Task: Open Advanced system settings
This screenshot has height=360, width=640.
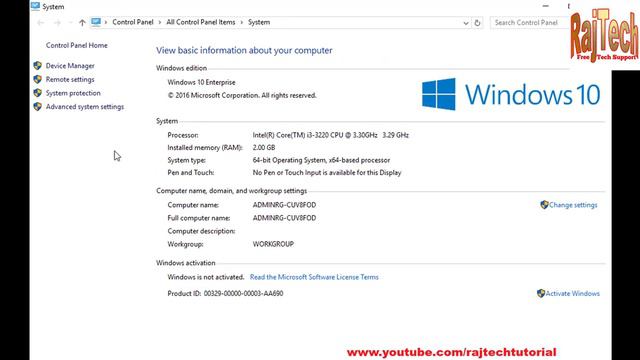Action: coord(85,107)
